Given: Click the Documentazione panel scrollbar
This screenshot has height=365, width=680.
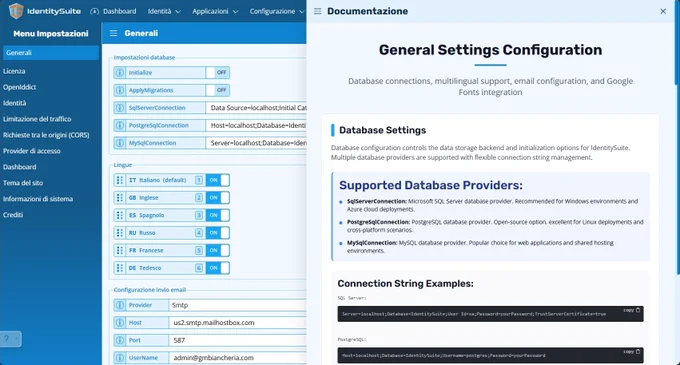Looking at the screenshot, I should point(677,43).
